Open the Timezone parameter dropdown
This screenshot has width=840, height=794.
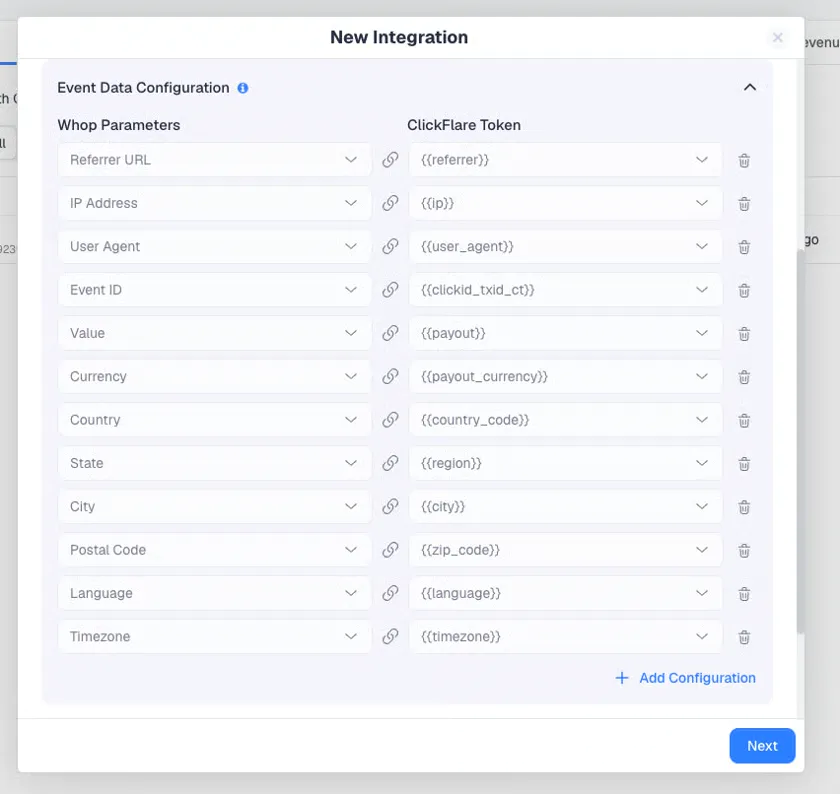[214, 636]
